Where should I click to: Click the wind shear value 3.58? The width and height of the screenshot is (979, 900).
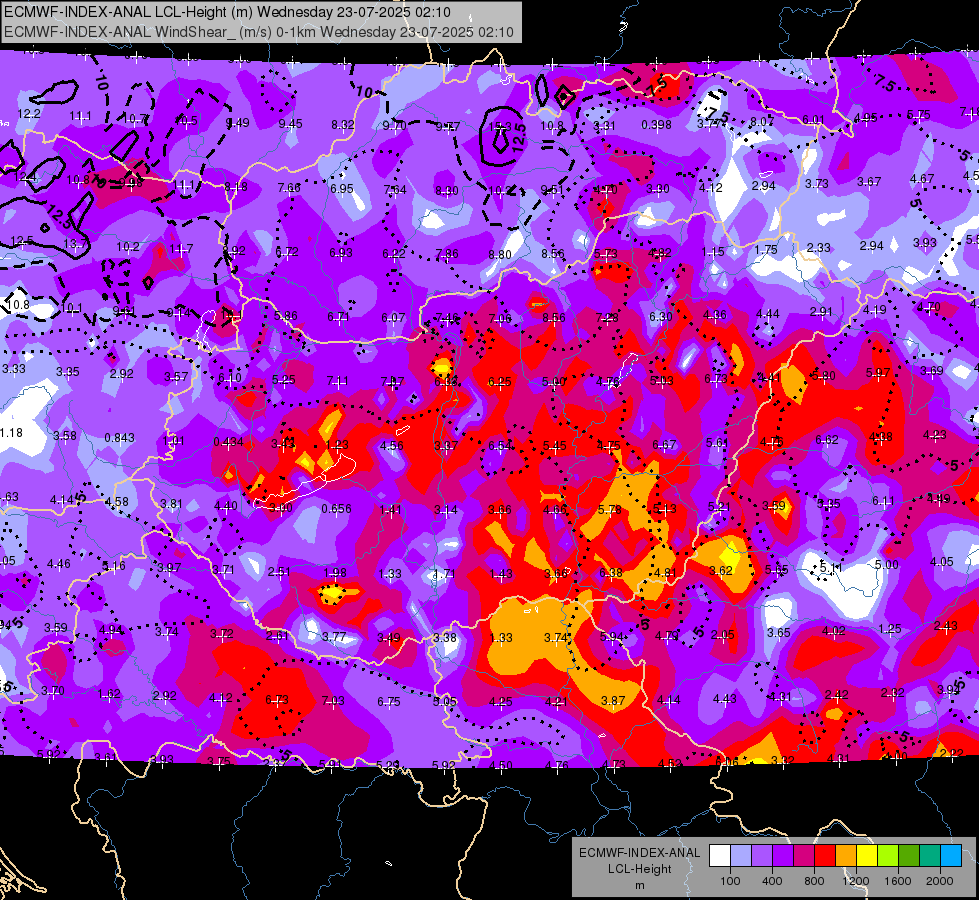tap(65, 435)
